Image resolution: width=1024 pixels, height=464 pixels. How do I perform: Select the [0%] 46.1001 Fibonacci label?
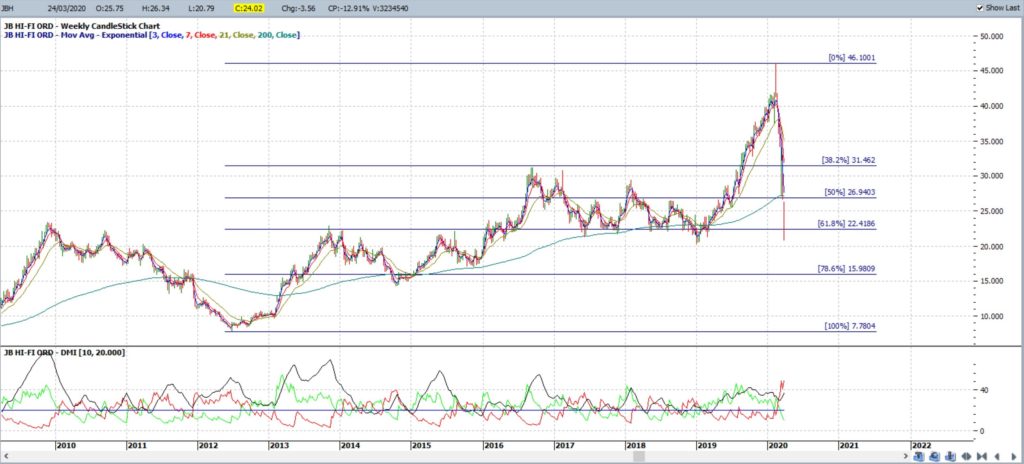pos(852,58)
